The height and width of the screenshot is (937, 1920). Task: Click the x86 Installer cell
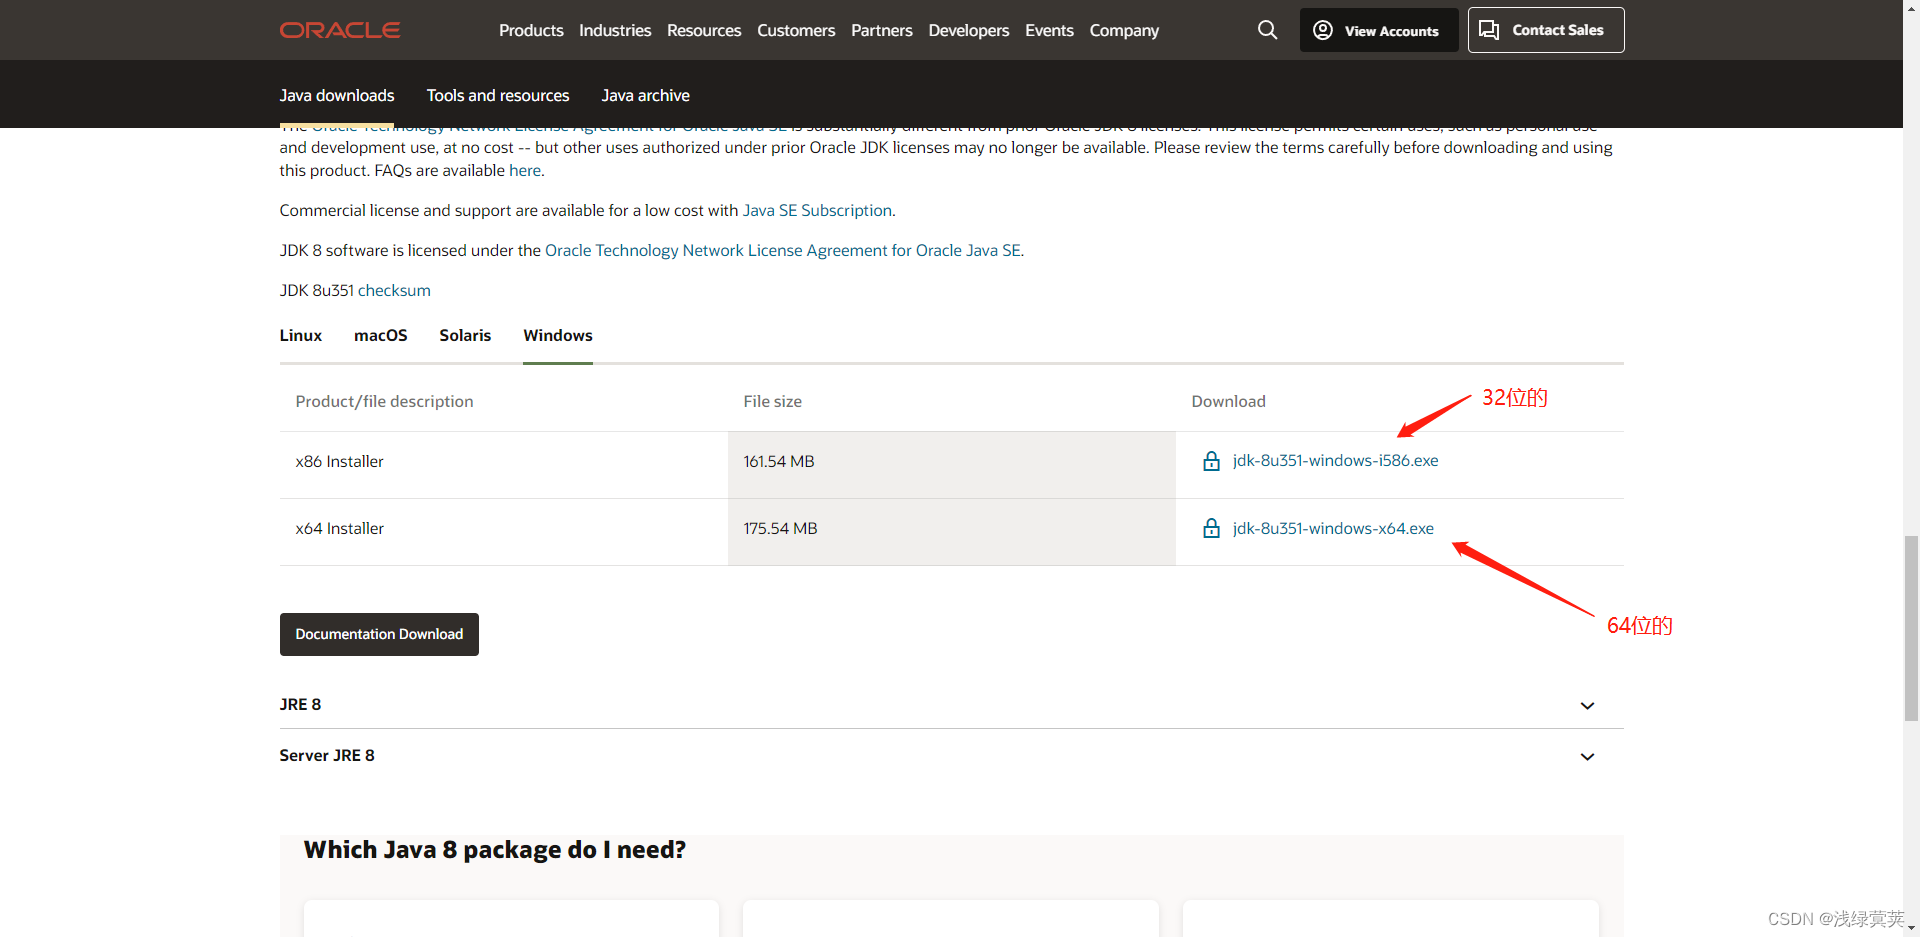tap(340, 461)
